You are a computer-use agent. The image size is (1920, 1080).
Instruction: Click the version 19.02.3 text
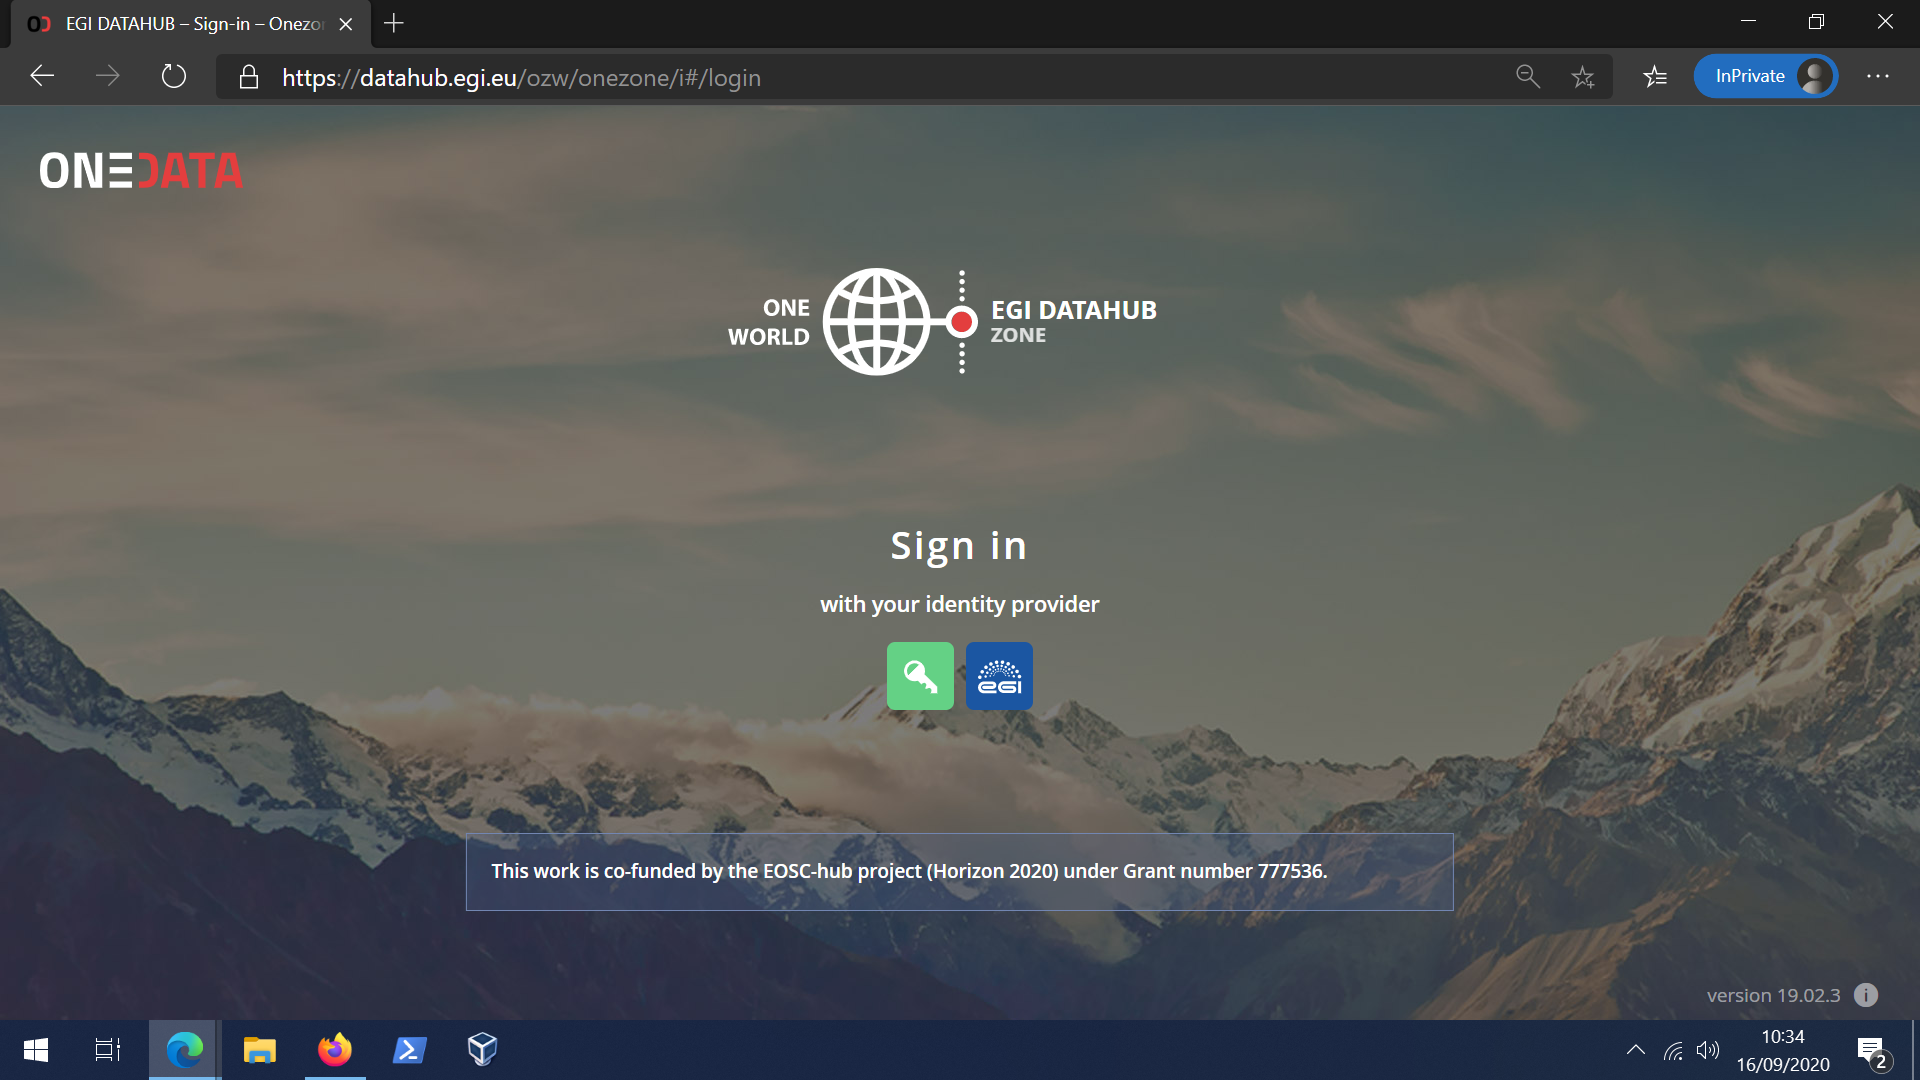[1773, 996]
